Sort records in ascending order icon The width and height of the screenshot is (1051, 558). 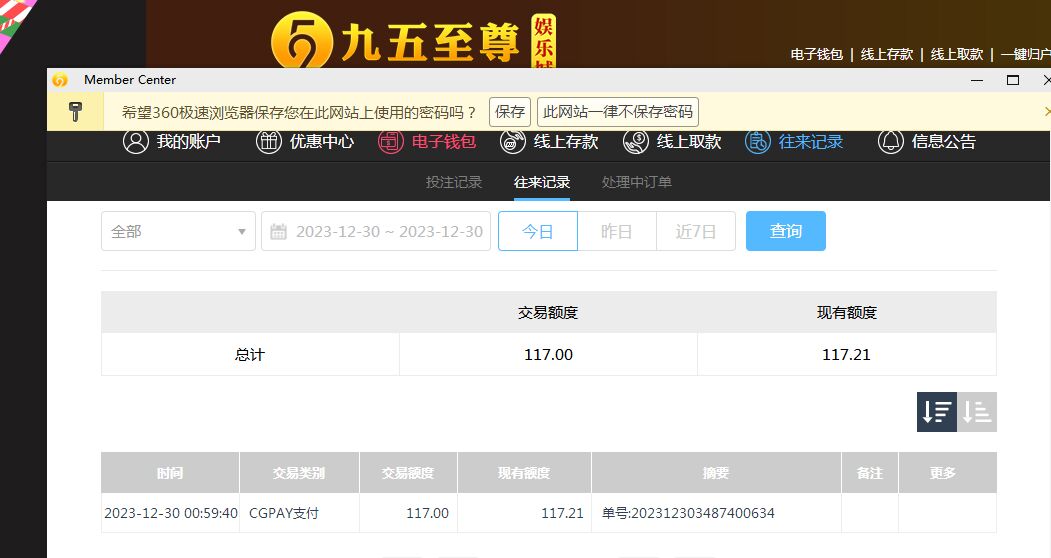[977, 412]
